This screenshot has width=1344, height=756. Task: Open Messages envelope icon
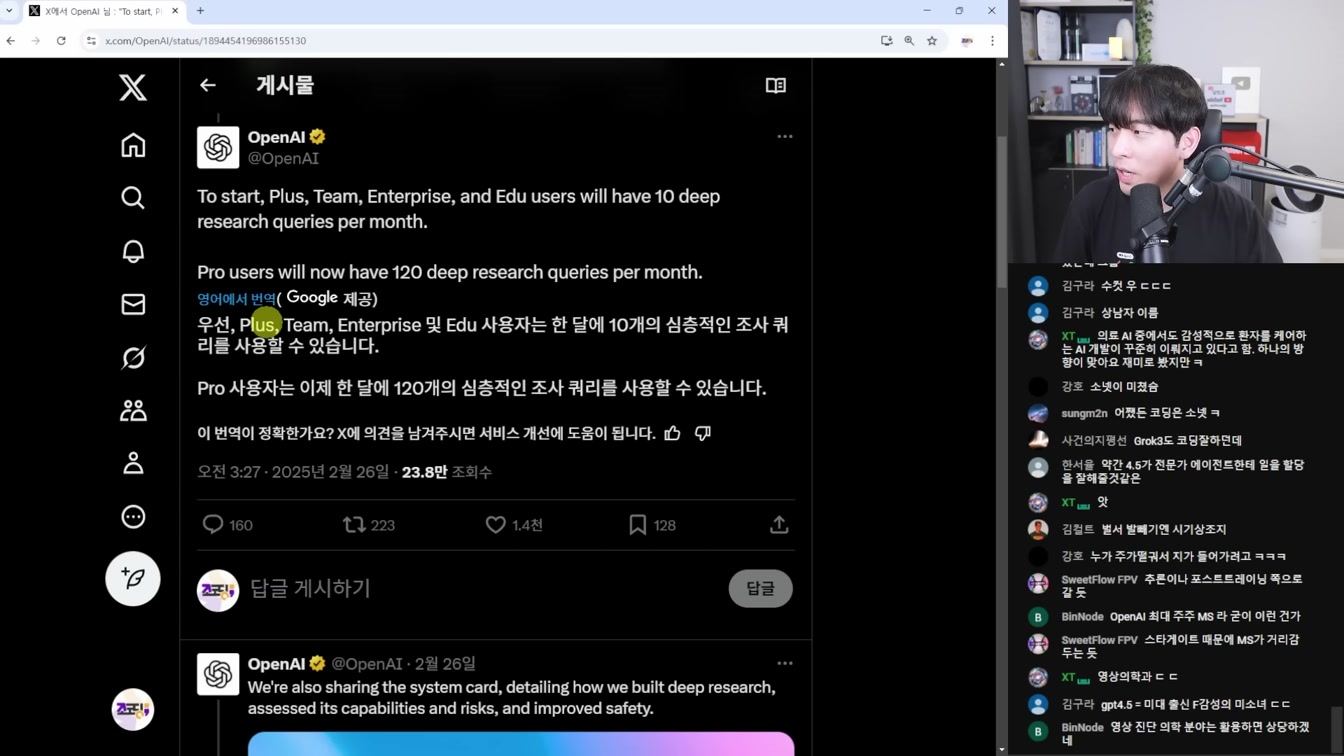(x=133, y=304)
